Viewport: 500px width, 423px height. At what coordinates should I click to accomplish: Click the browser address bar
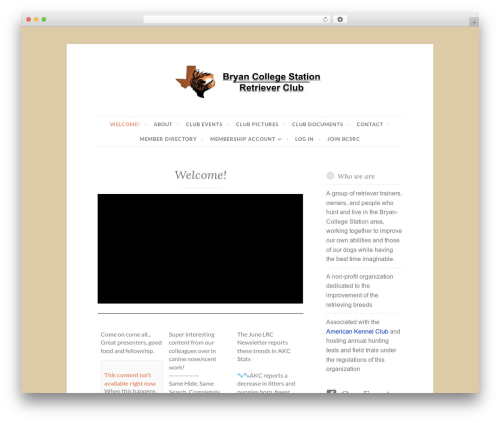(236, 20)
